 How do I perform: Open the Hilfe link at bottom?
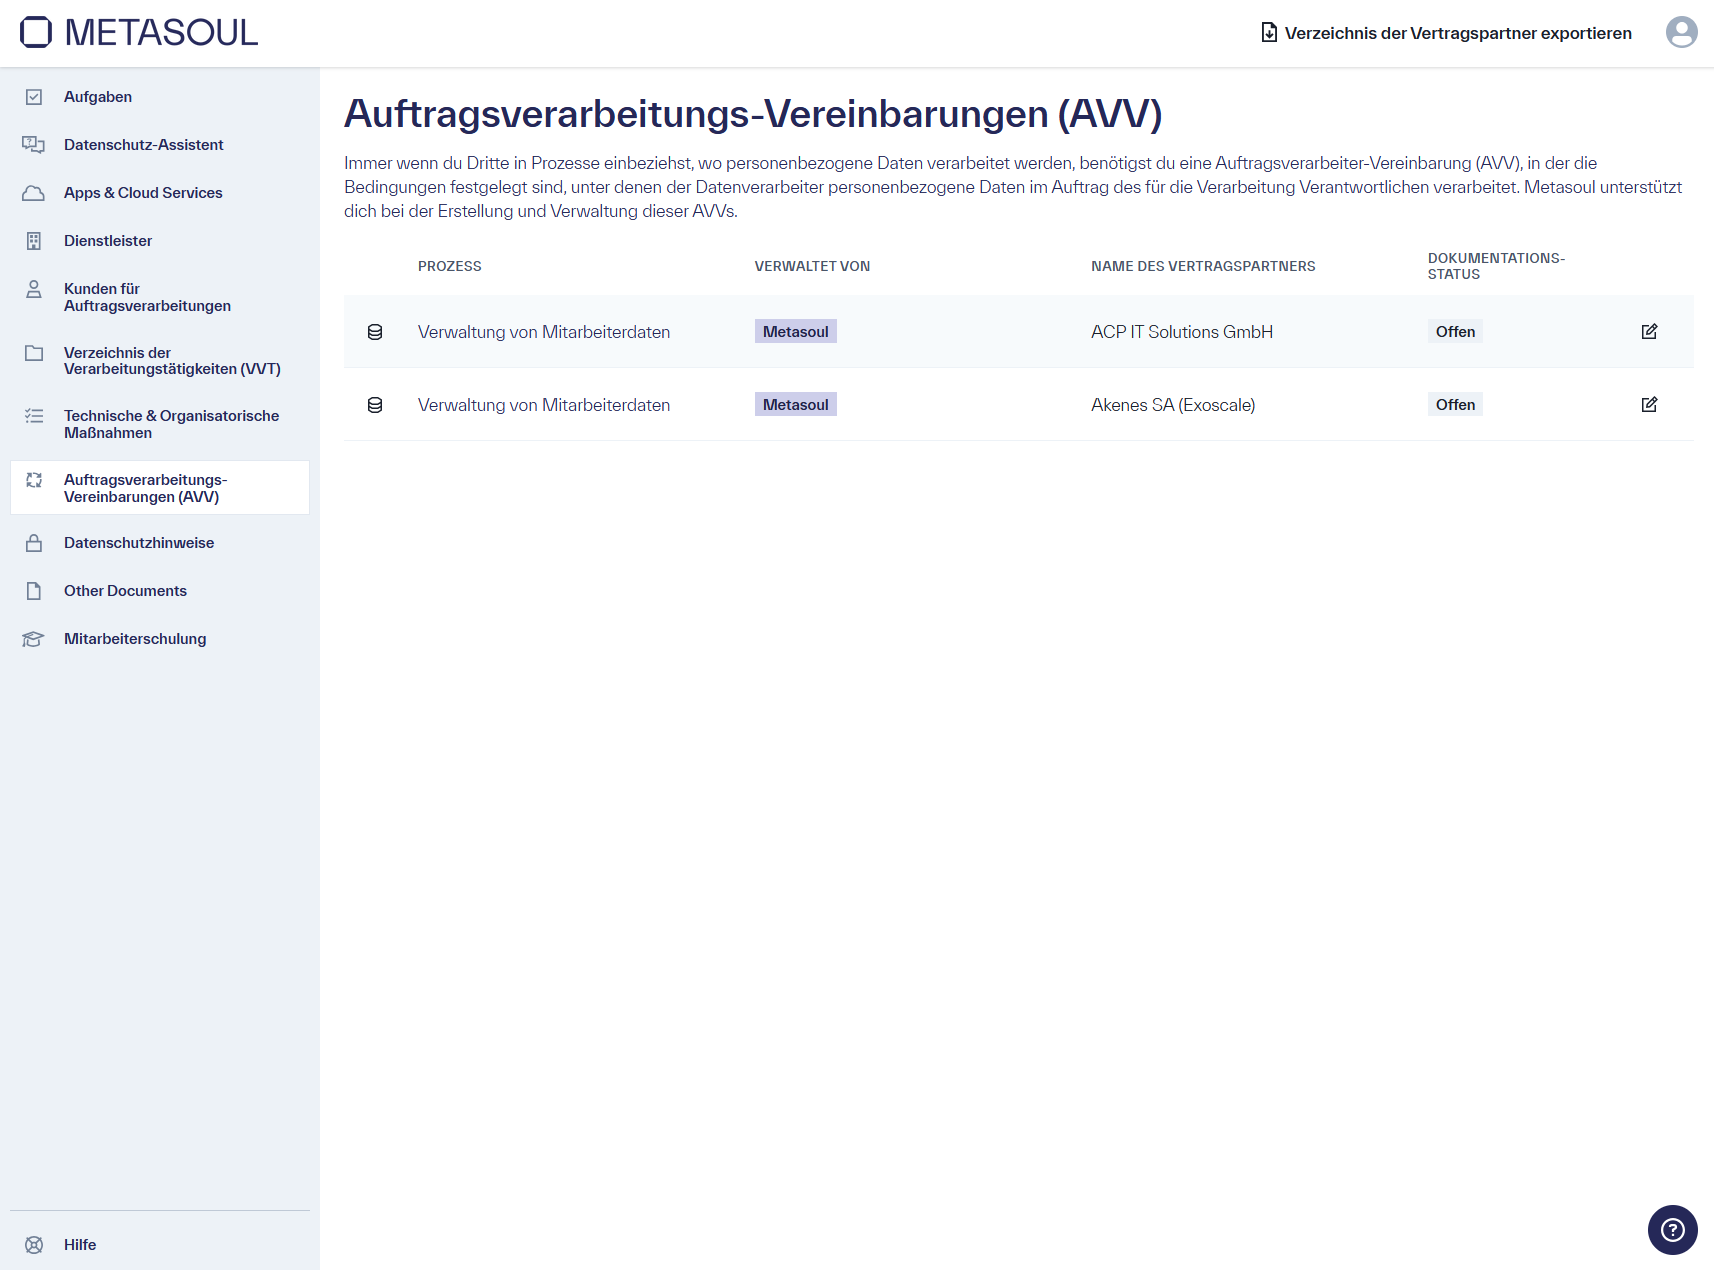tap(79, 1244)
